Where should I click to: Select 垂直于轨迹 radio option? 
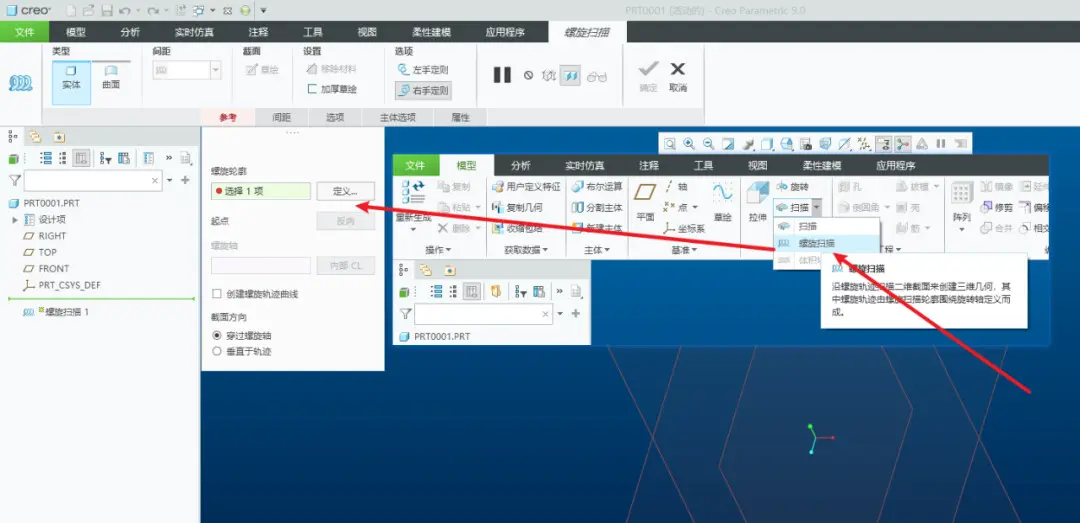217,351
